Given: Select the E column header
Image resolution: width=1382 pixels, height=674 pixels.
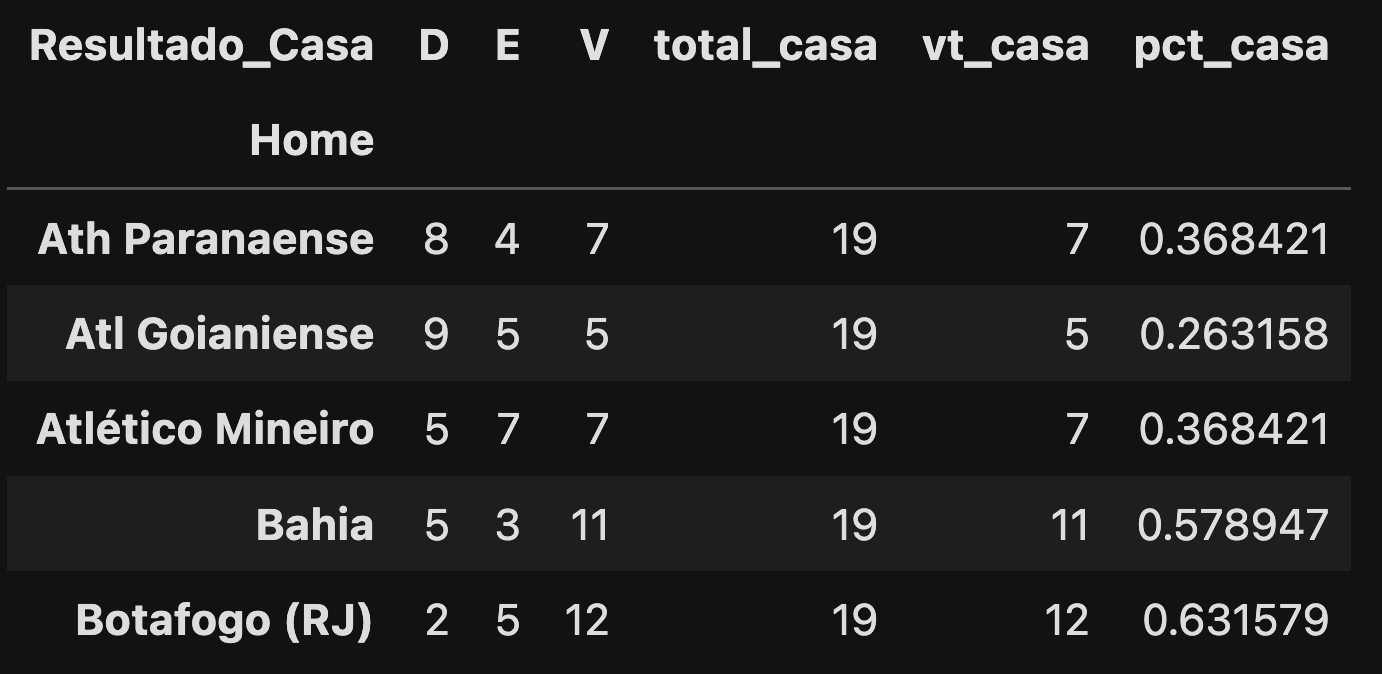Looking at the screenshot, I should (508, 45).
